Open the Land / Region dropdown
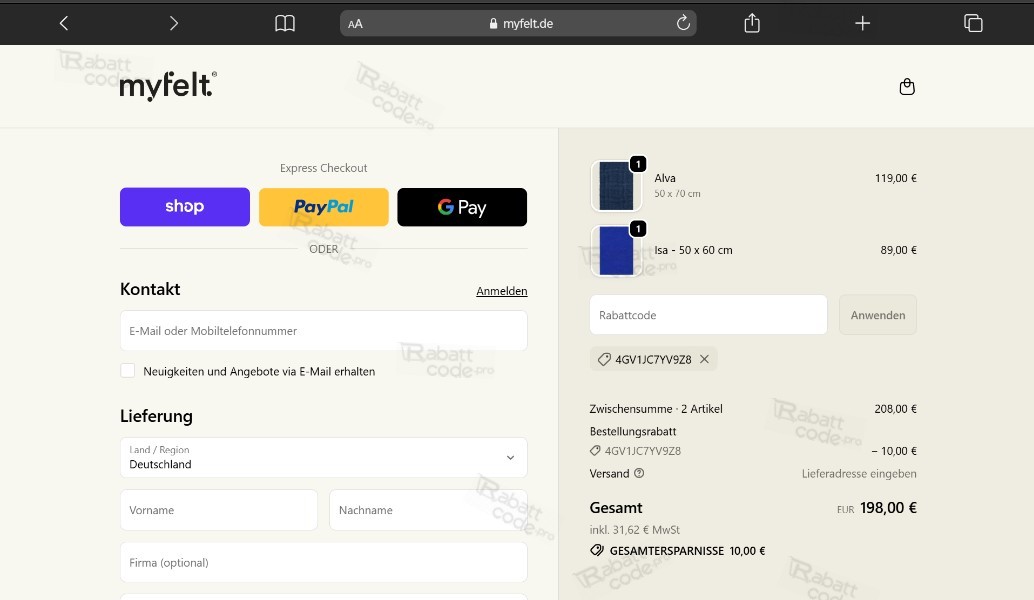This screenshot has height=600, width=1034. [x=324, y=458]
